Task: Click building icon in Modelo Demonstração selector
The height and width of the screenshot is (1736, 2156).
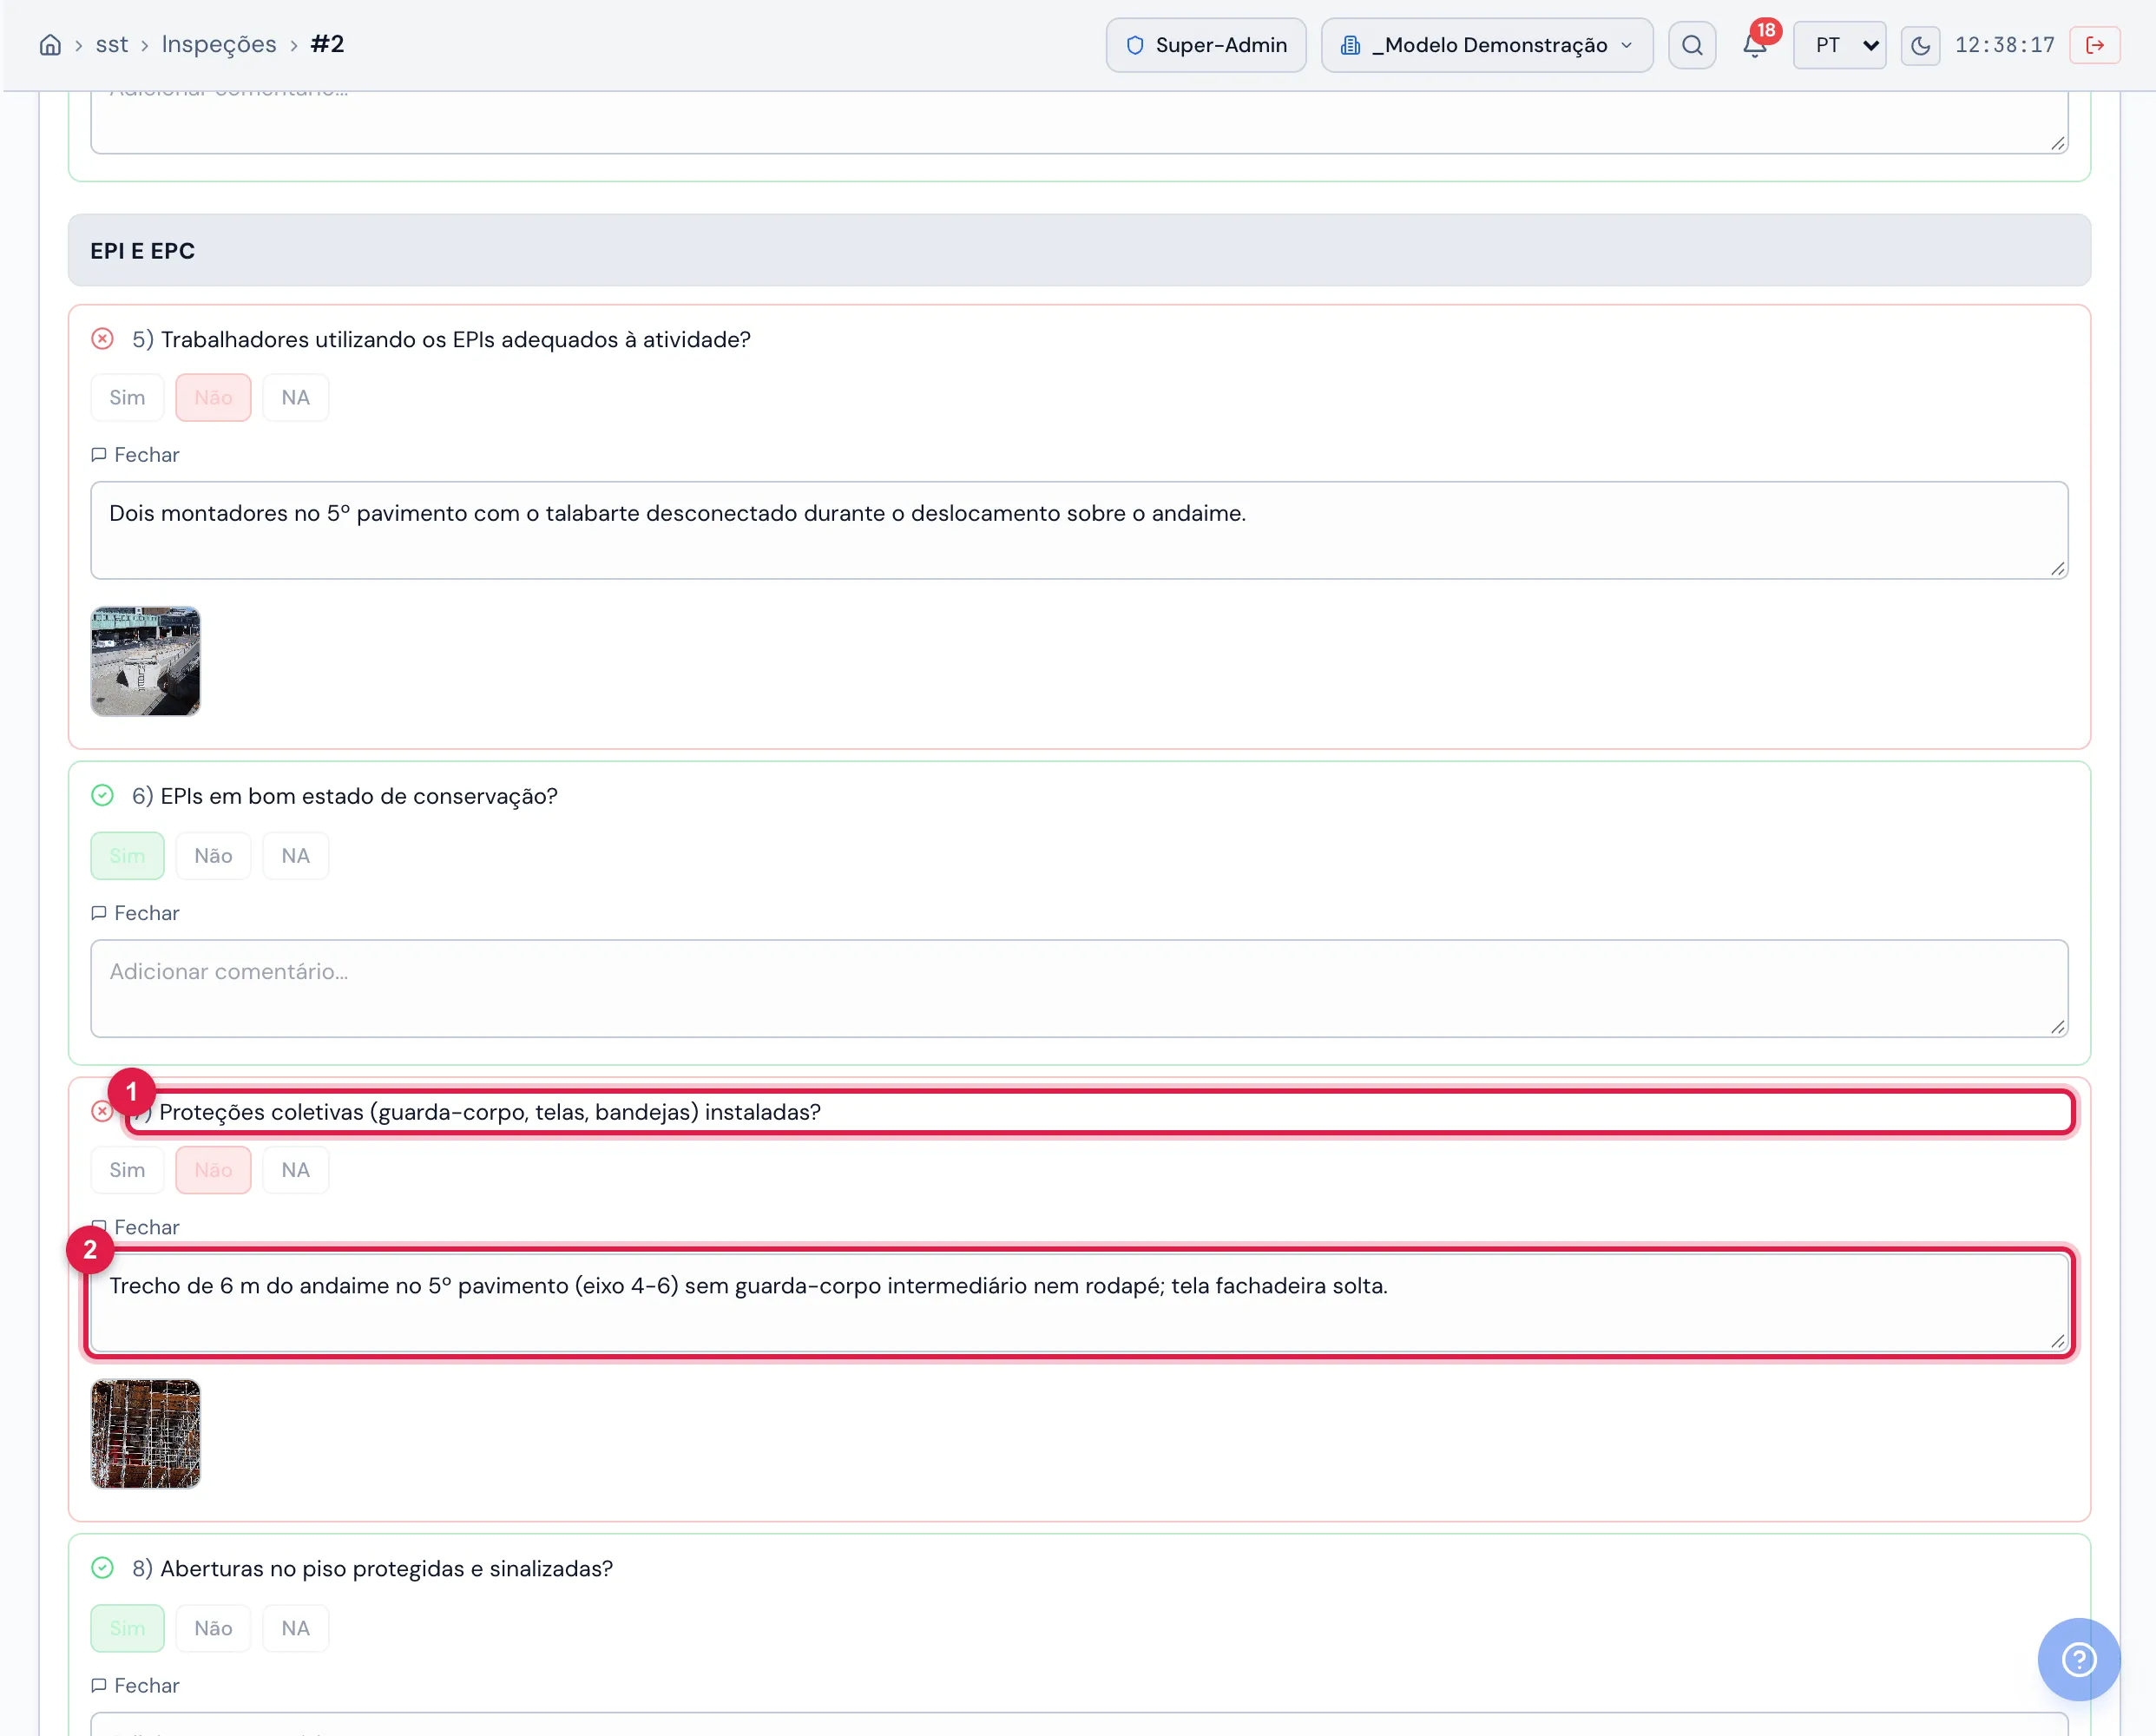Action: [1350, 45]
